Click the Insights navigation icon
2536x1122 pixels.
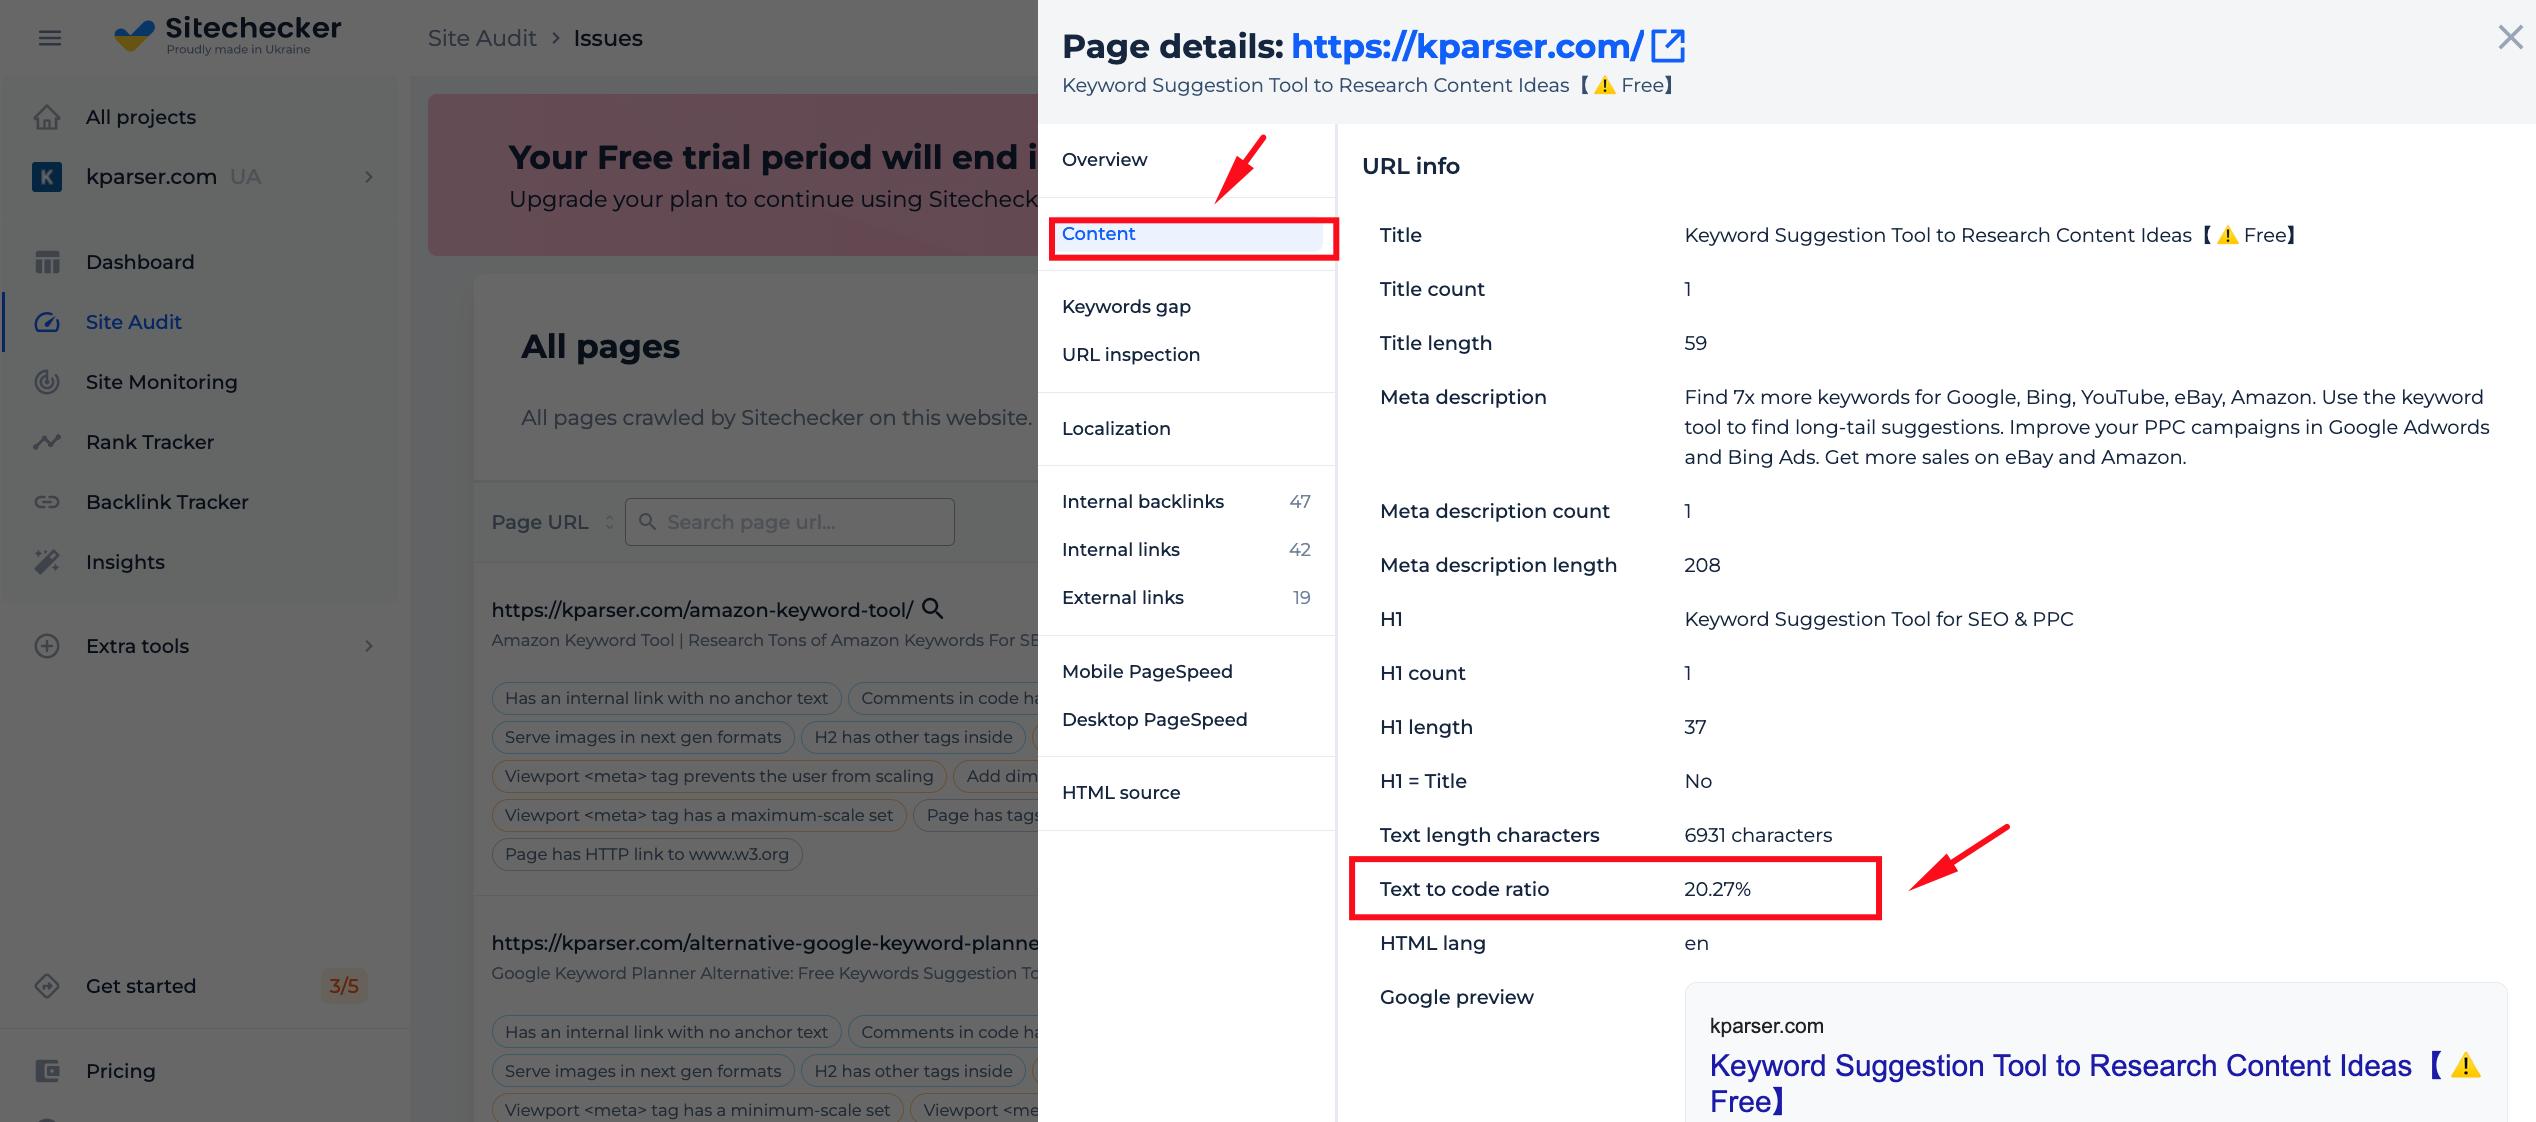click(x=45, y=561)
